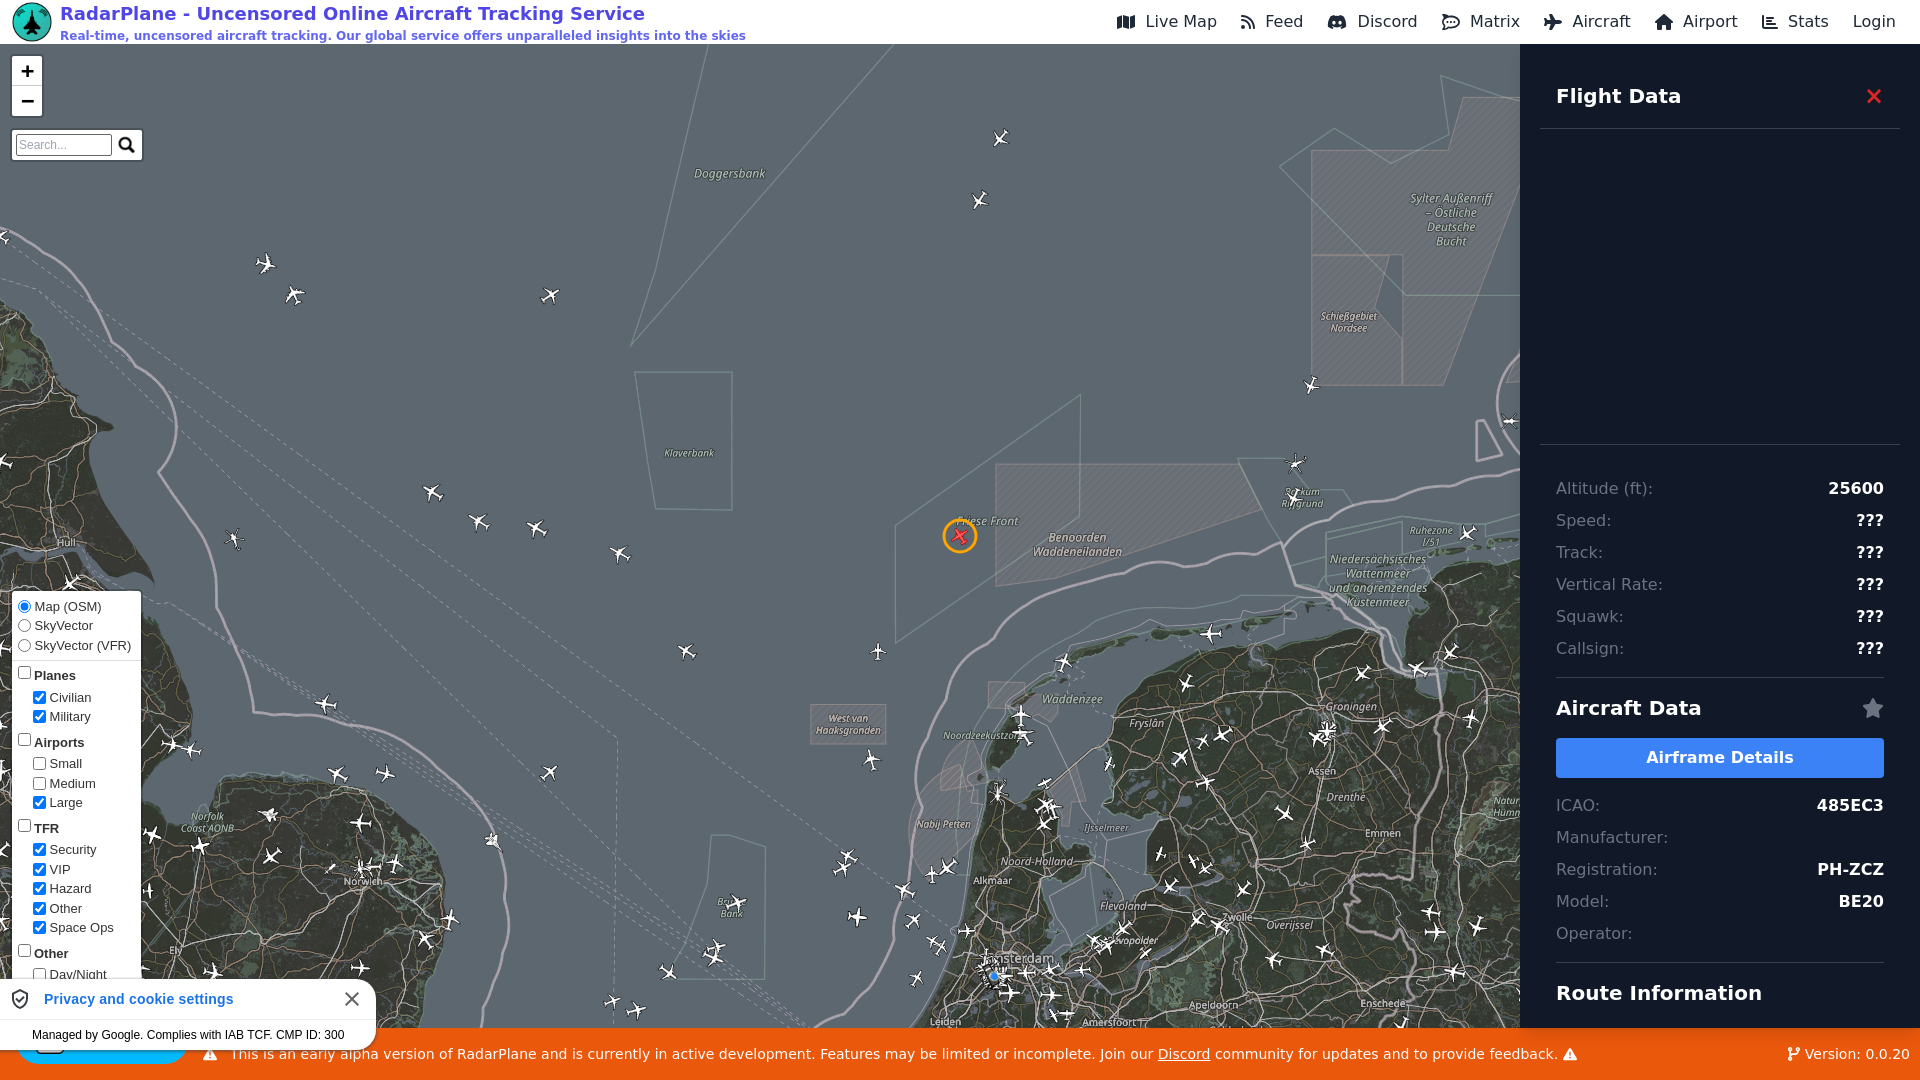Dismiss the privacy and cookie settings bar

point(352,999)
